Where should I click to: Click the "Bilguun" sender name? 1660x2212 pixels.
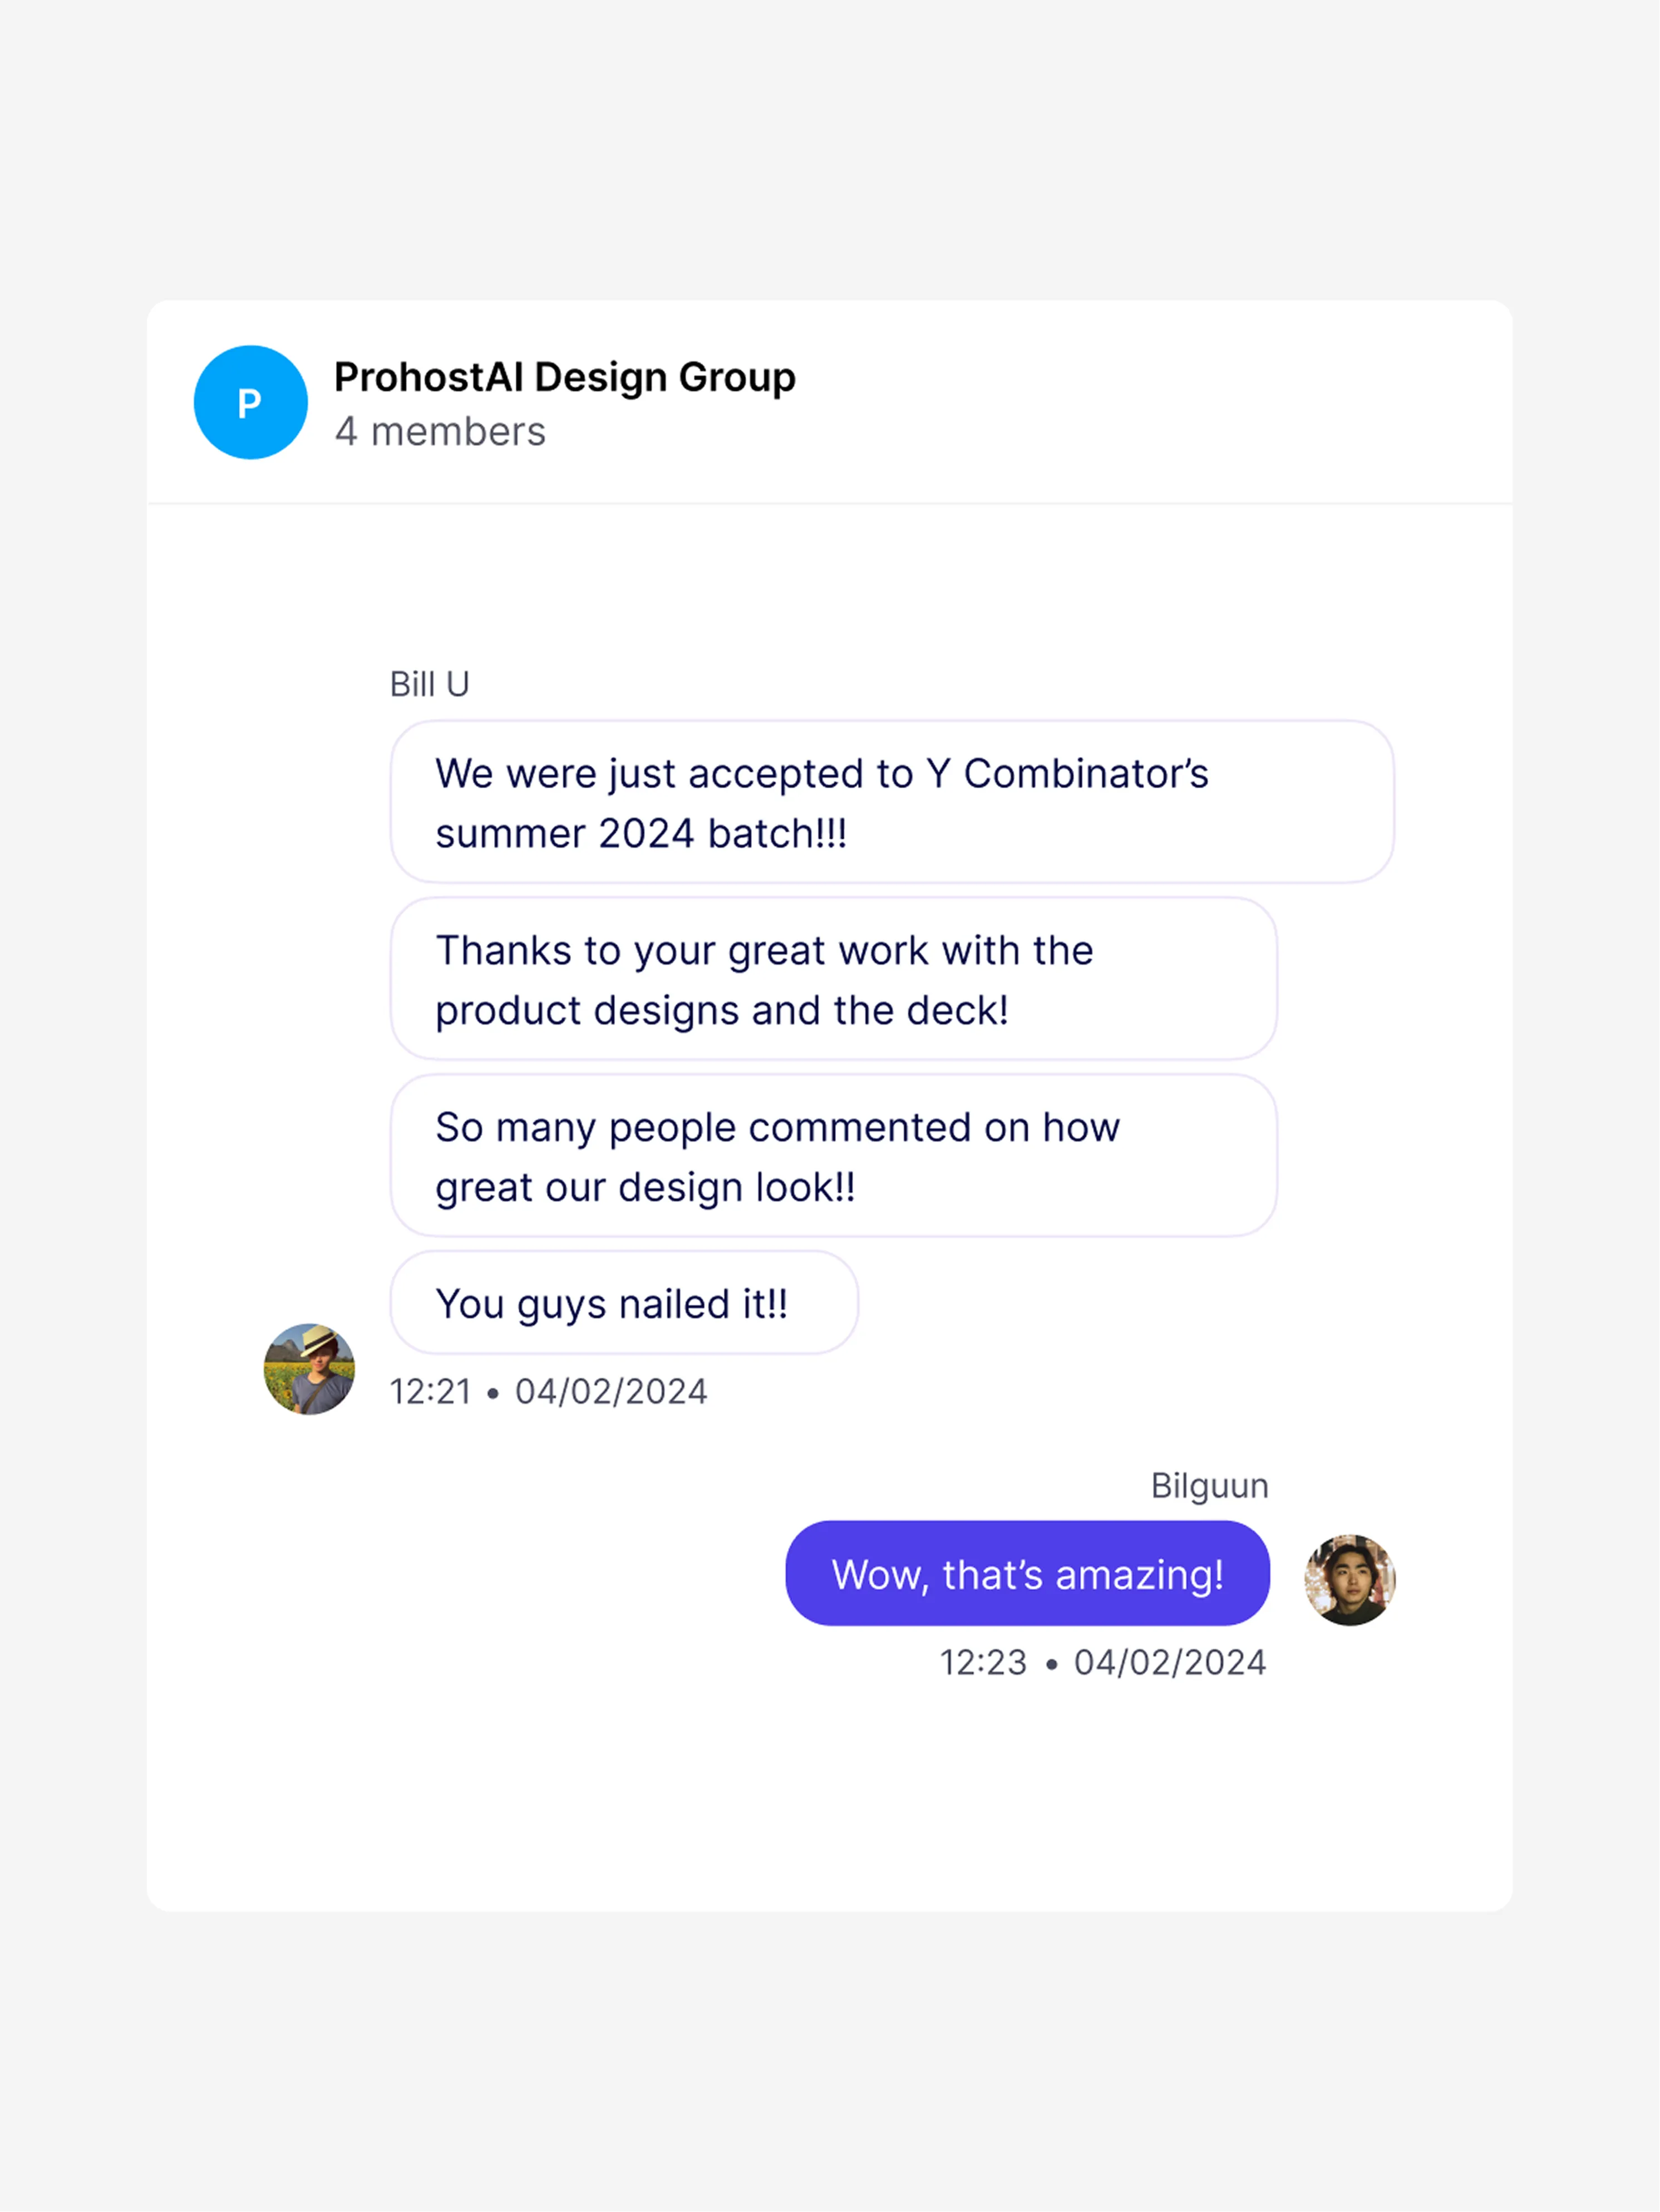(x=1209, y=1485)
